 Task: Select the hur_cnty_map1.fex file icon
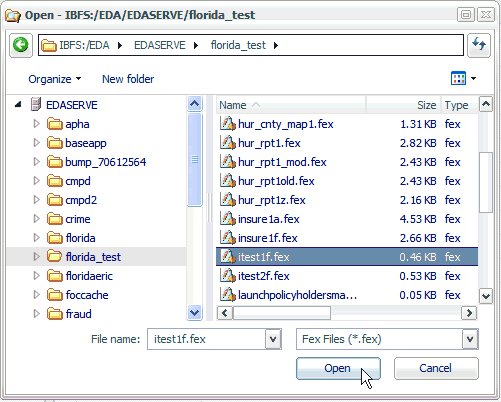tap(228, 124)
